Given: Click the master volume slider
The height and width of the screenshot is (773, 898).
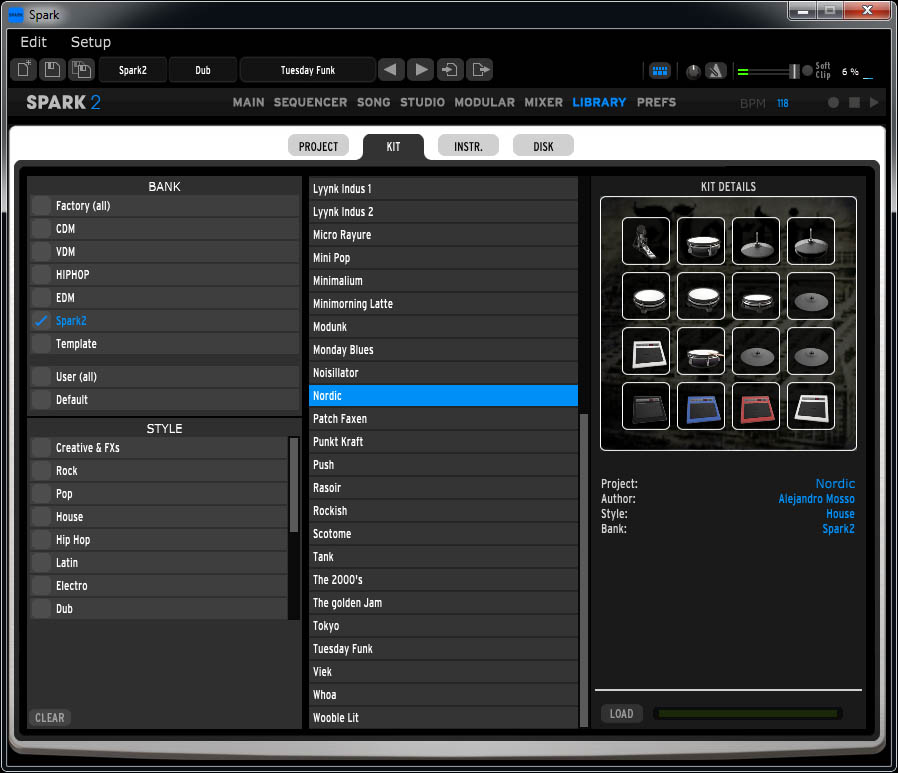Looking at the screenshot, I should [772, 71].
